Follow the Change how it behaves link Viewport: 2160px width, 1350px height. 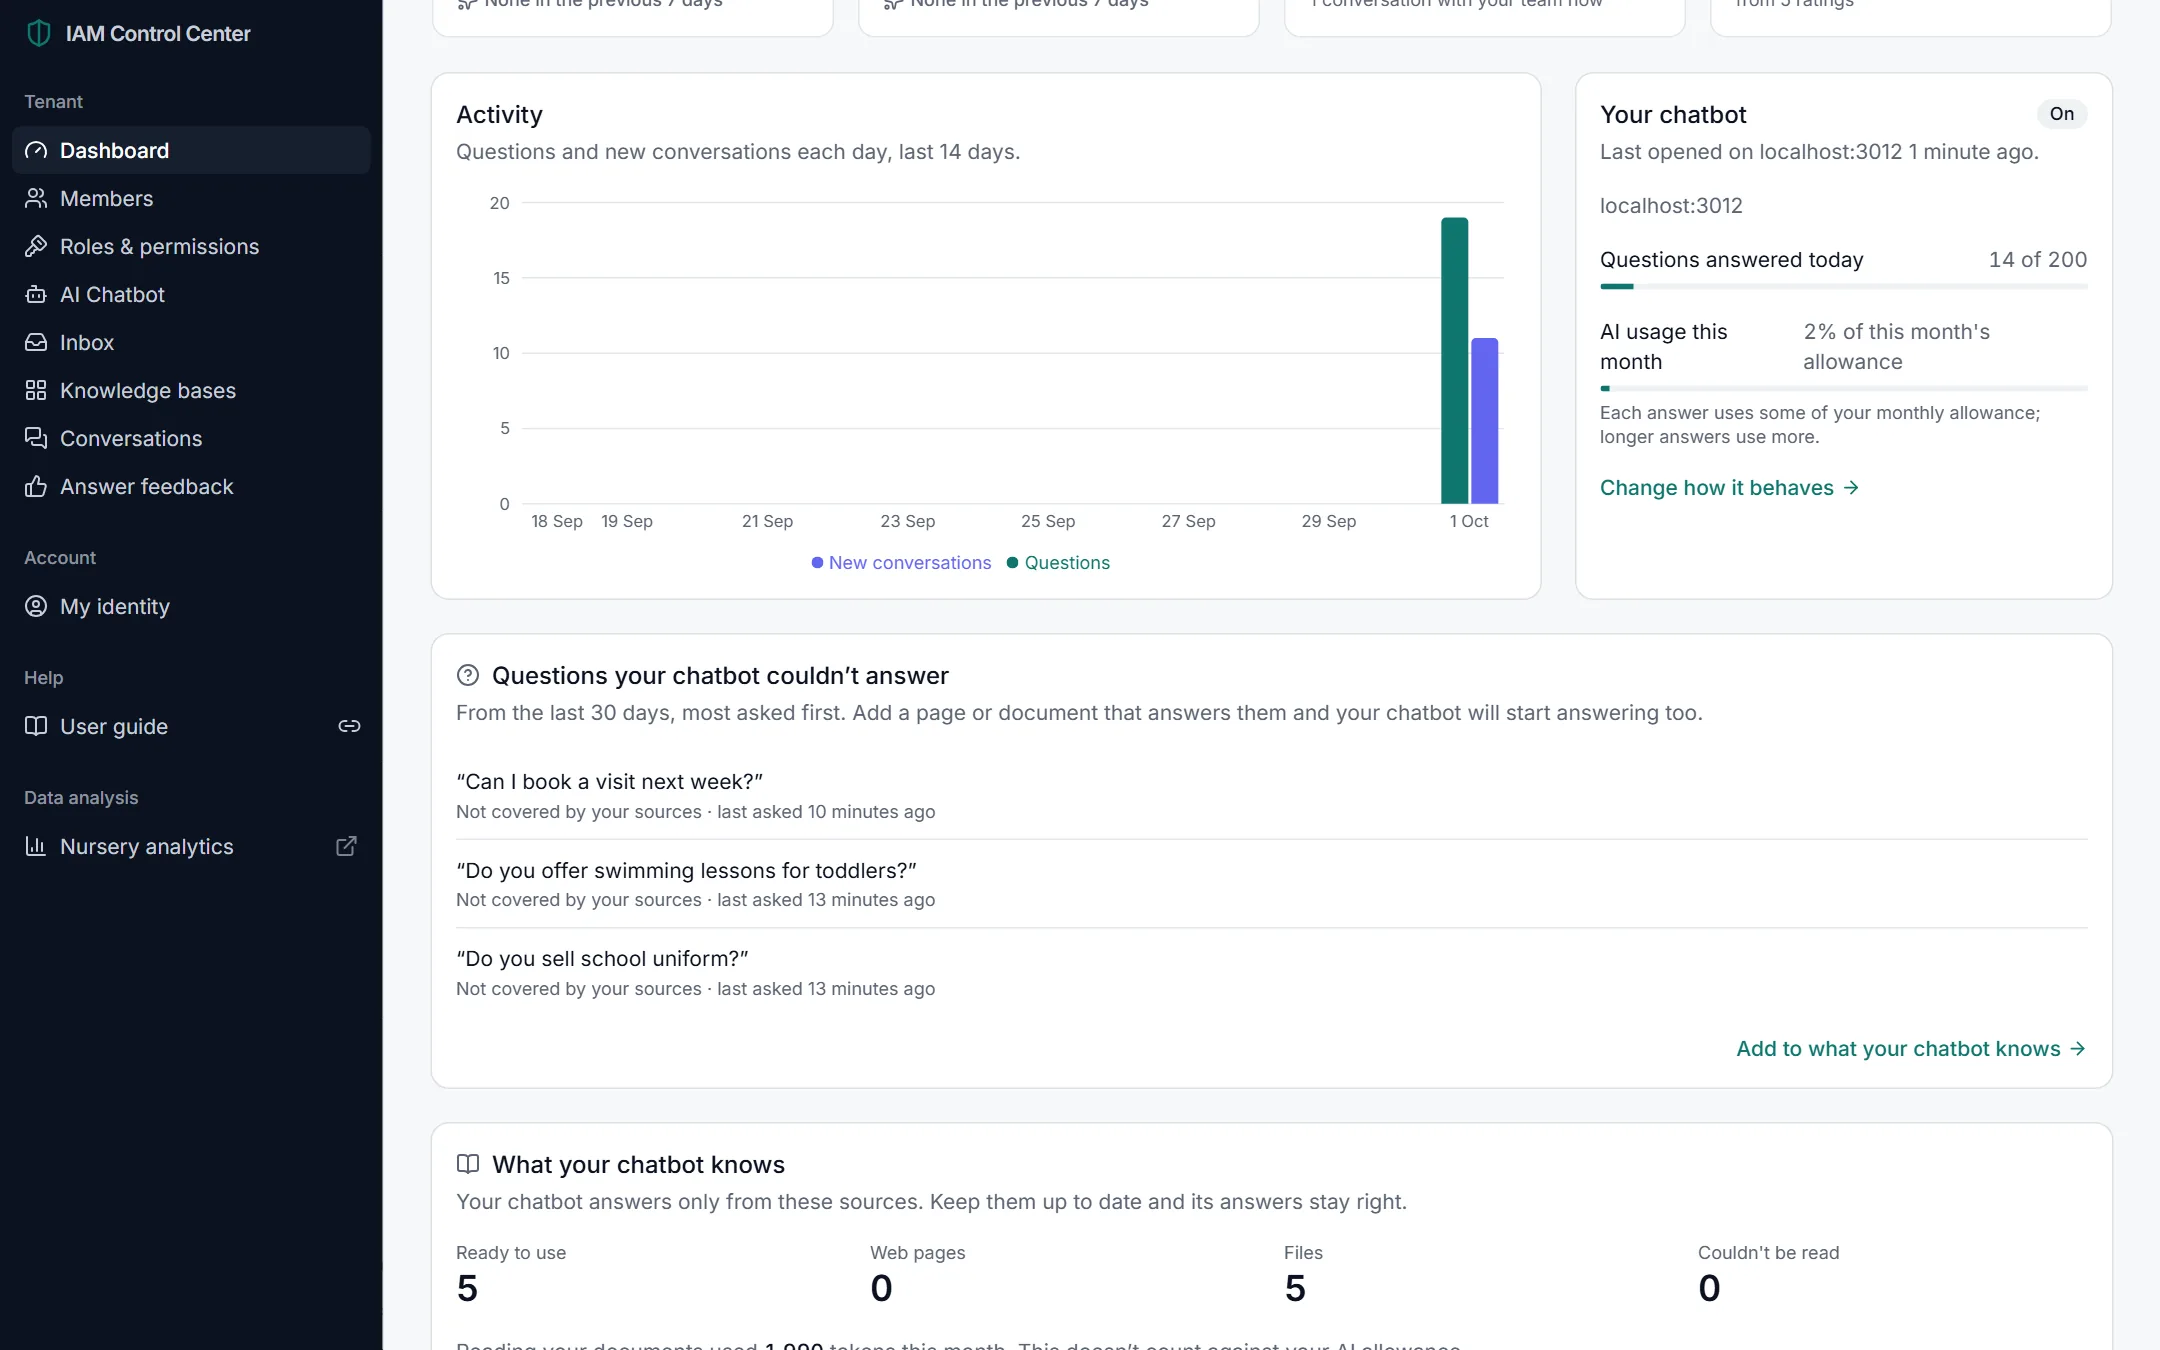[x=1729, y=488]
